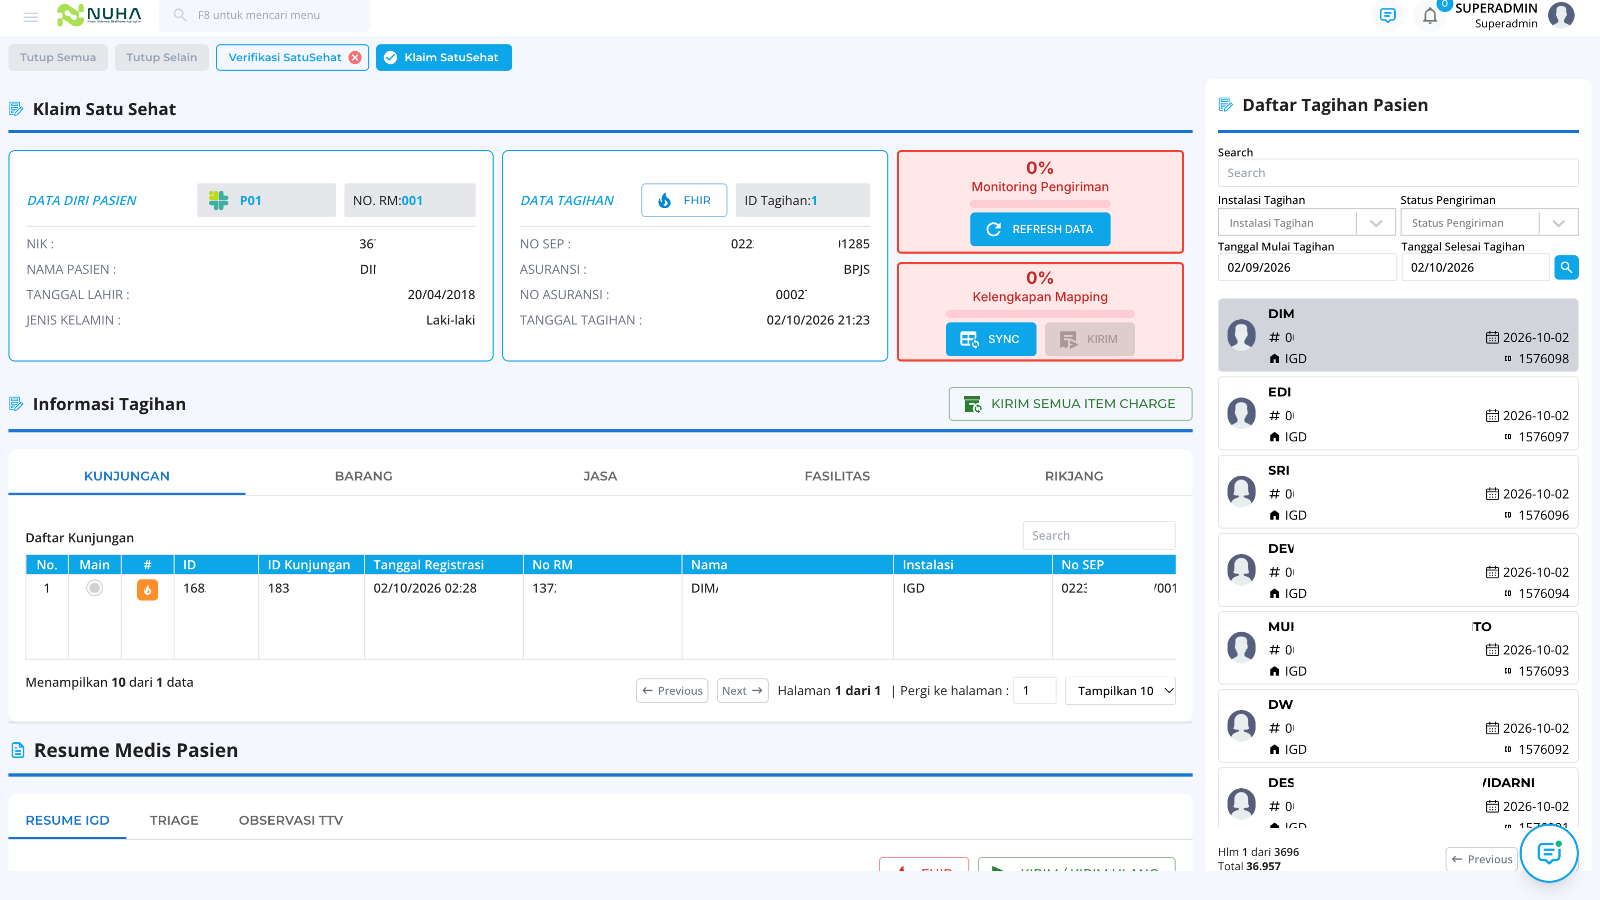Focus the Daftar Tagihan Search field
Image resolution: width=1600 pixels, height=900 pixels.
point(1398,173)
